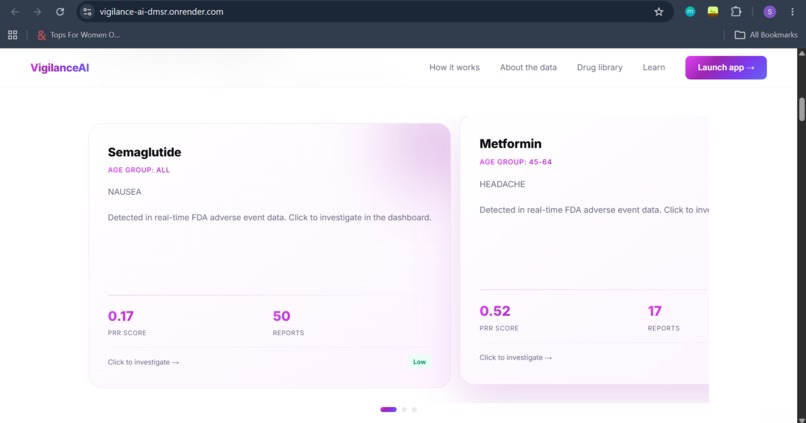
Task: Open the purple 'S' profile avatar
Action: pyautogui.click(x=770, y=12)
